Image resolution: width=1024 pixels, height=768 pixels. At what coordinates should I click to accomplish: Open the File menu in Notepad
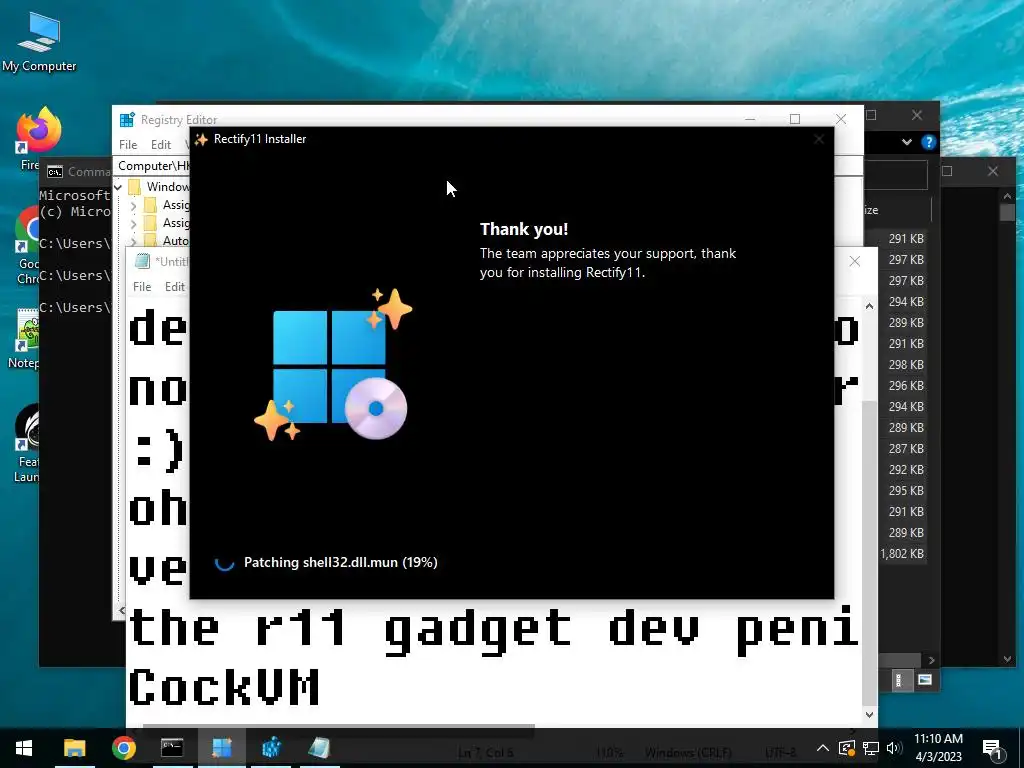(142, 287)
